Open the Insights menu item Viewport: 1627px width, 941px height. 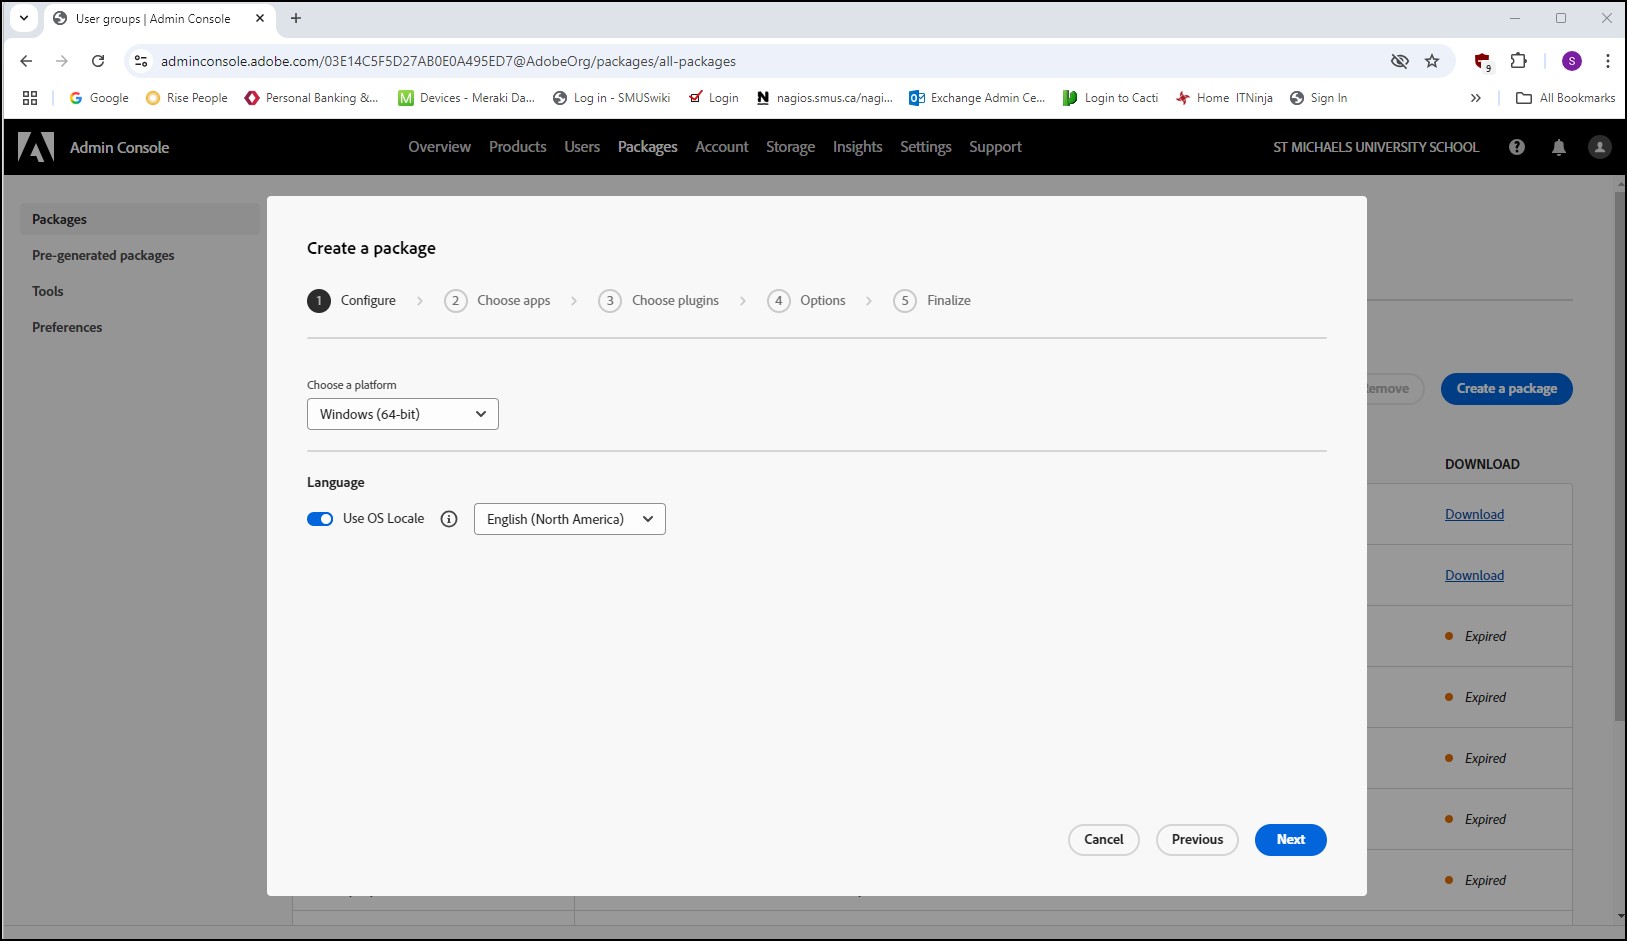[x=857, y=147]
